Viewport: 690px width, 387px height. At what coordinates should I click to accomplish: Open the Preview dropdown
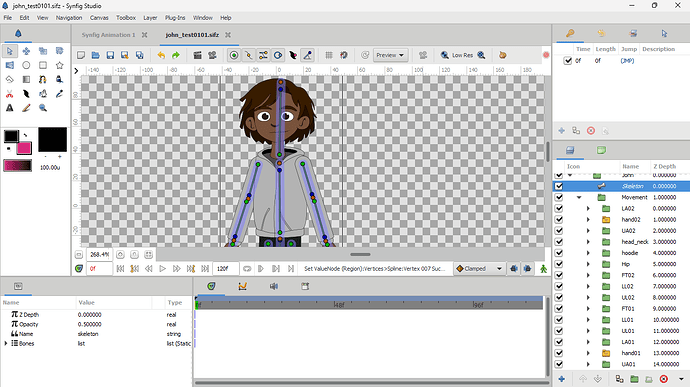click(390, 55)
